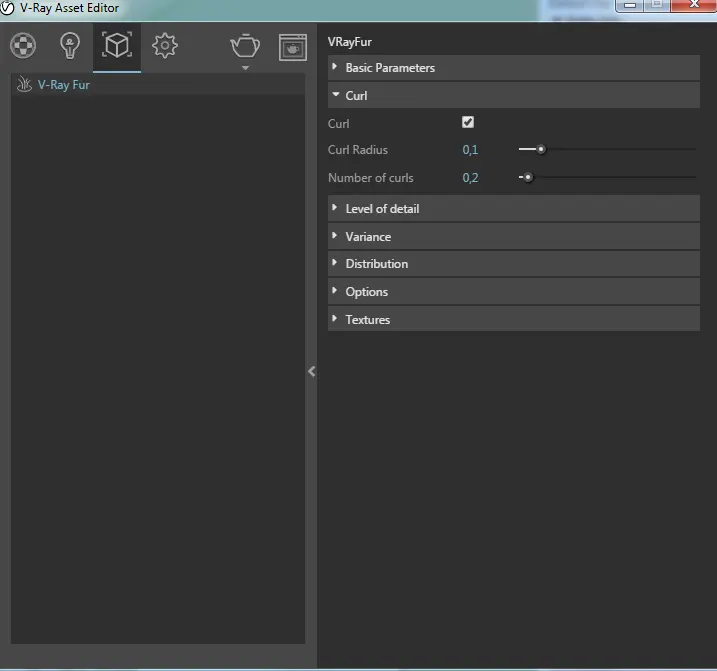Viewport: 717px width, 671px height.
Task: Expand the Level of detail section
Action: click(x=382, y=209)
